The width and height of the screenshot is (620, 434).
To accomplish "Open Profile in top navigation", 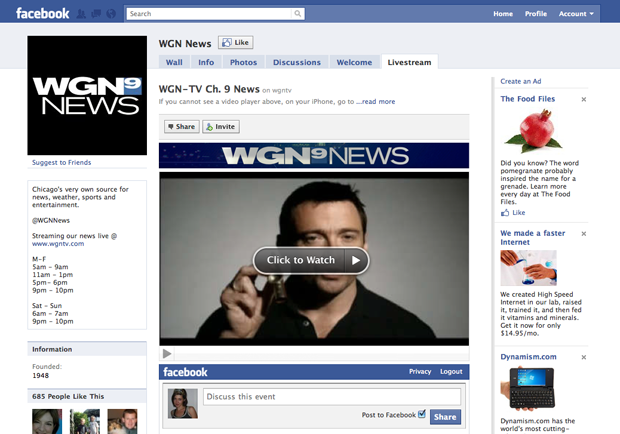I will pos(536,14).
